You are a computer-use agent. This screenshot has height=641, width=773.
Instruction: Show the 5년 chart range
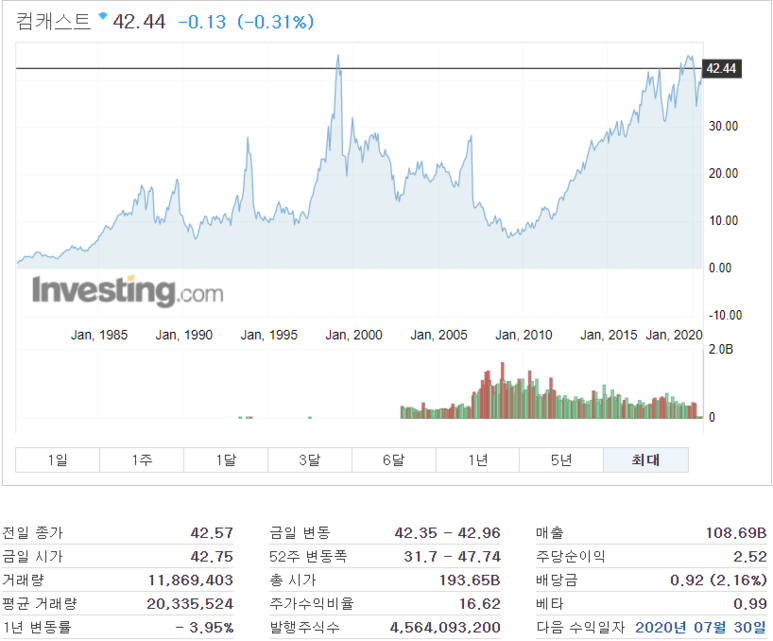[x=562, y=460]
